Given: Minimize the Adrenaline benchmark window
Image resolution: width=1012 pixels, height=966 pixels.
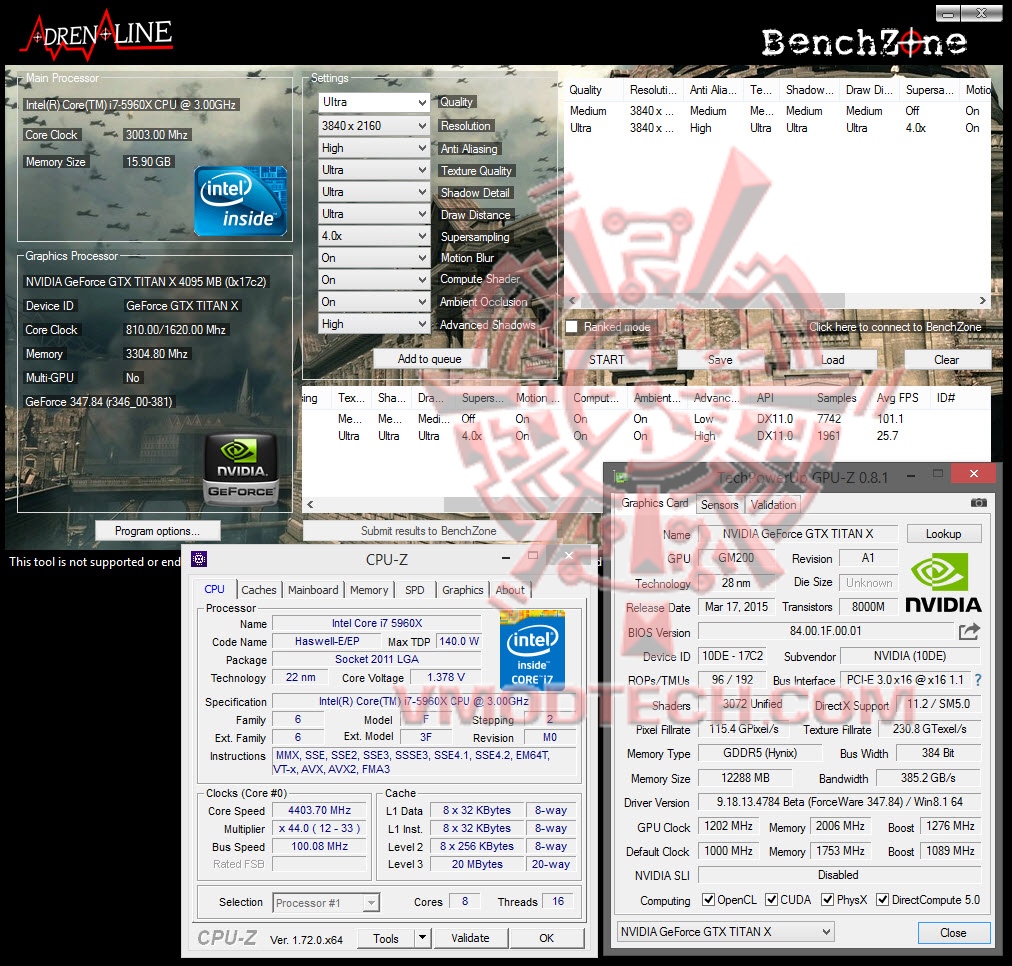Looking at the screenshot, I should click(x=947, y=13).
